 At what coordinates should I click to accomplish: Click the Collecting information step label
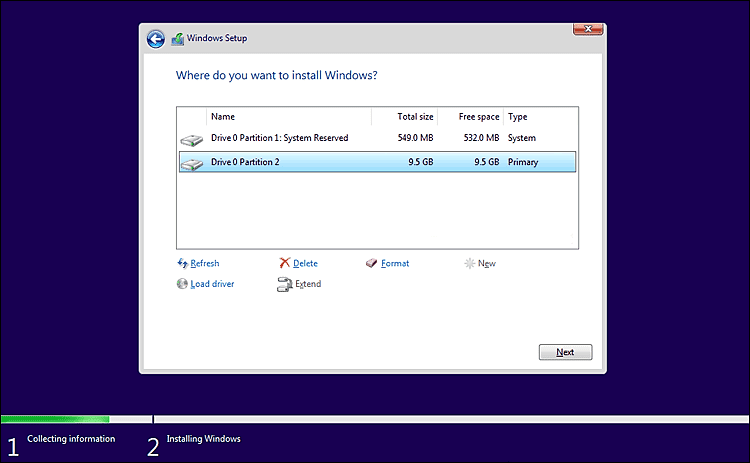[x=71, y=439]
